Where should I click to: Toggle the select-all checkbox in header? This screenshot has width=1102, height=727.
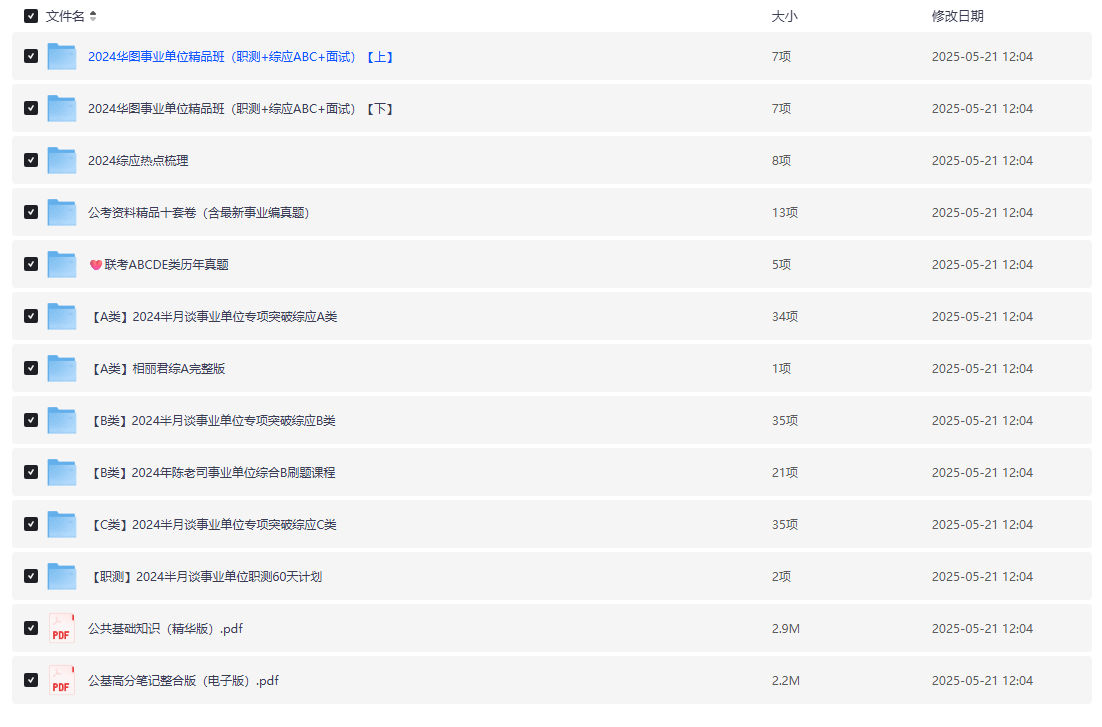31,16
